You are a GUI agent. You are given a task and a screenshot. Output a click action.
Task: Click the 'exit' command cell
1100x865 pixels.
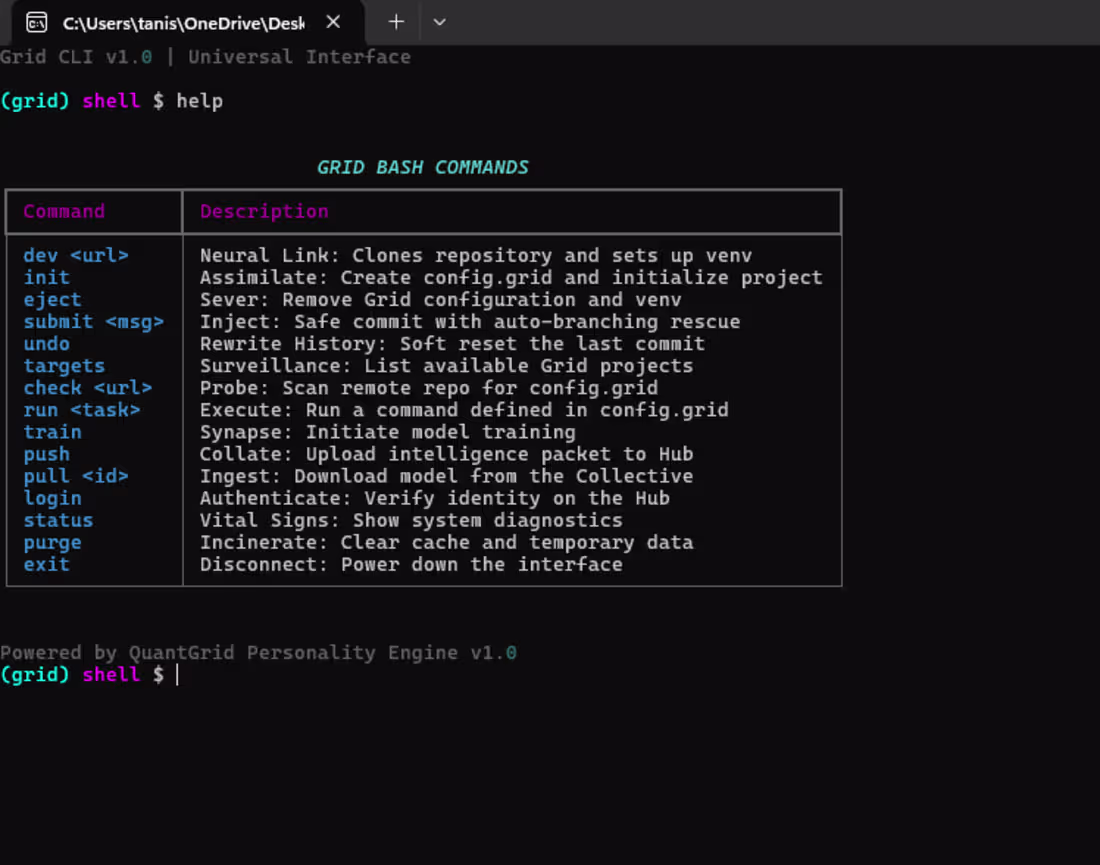pos(46,565)
